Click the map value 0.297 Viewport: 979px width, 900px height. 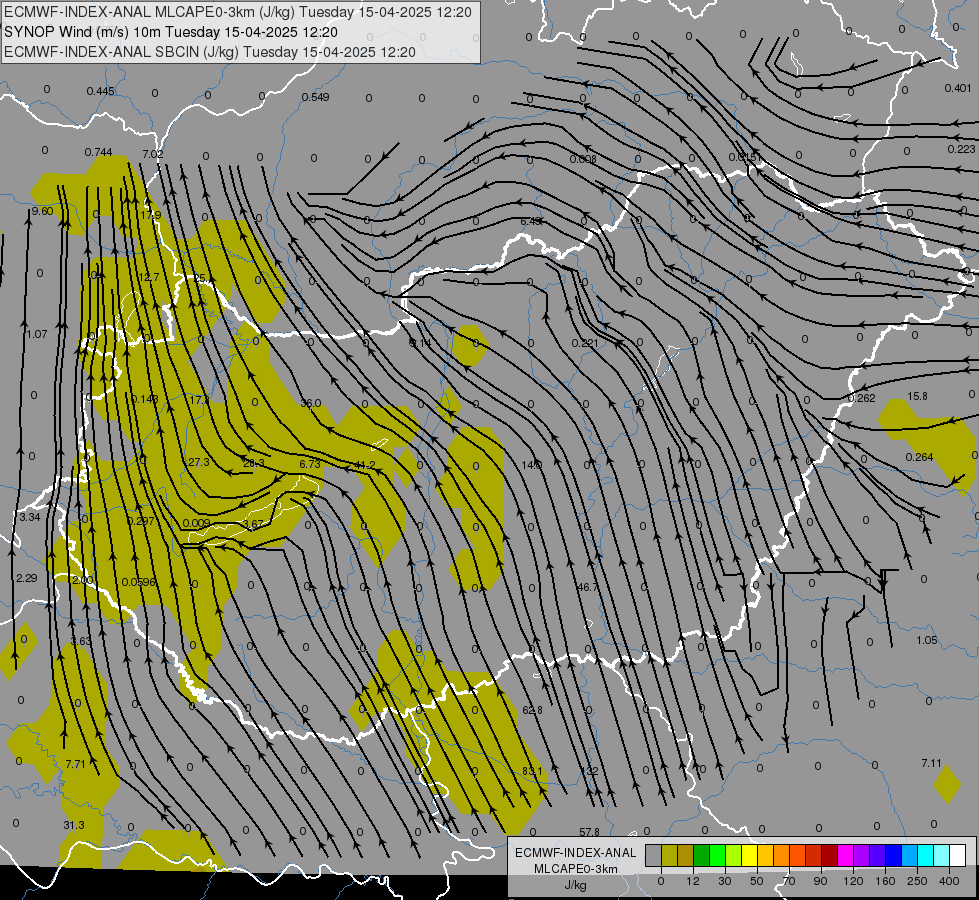click(140, 521)
